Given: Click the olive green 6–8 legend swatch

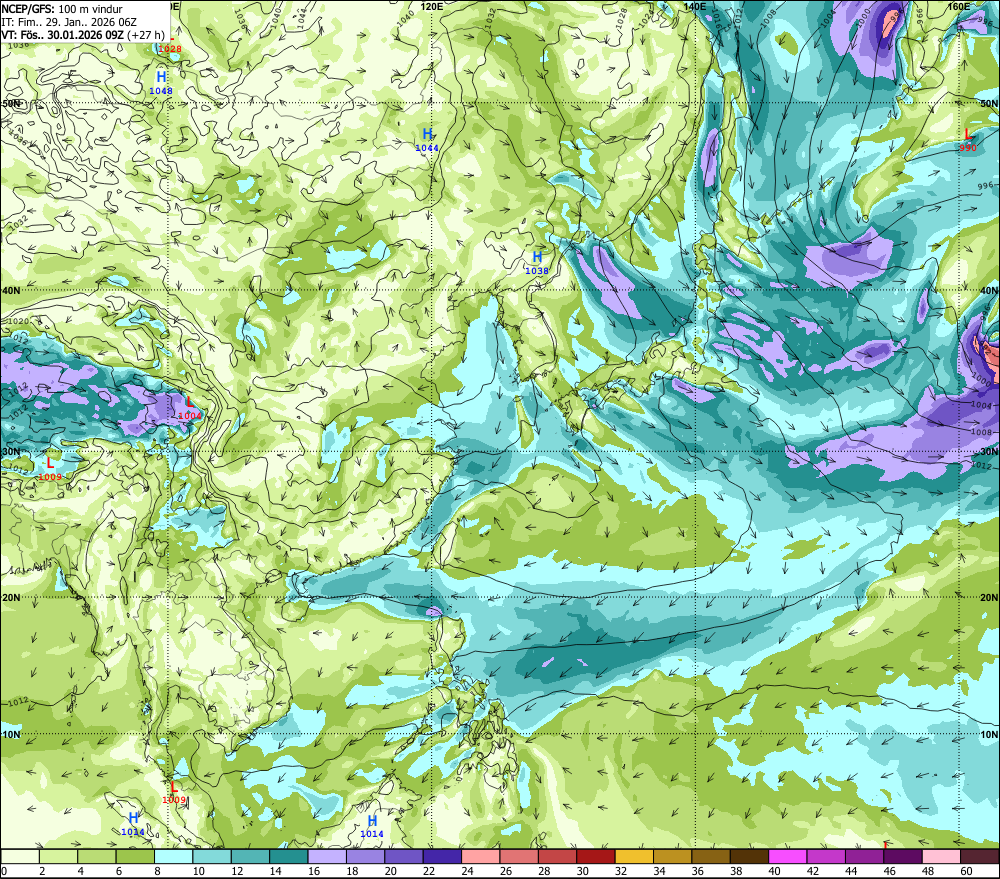Looking at the screenshot, I should (135, 856).
